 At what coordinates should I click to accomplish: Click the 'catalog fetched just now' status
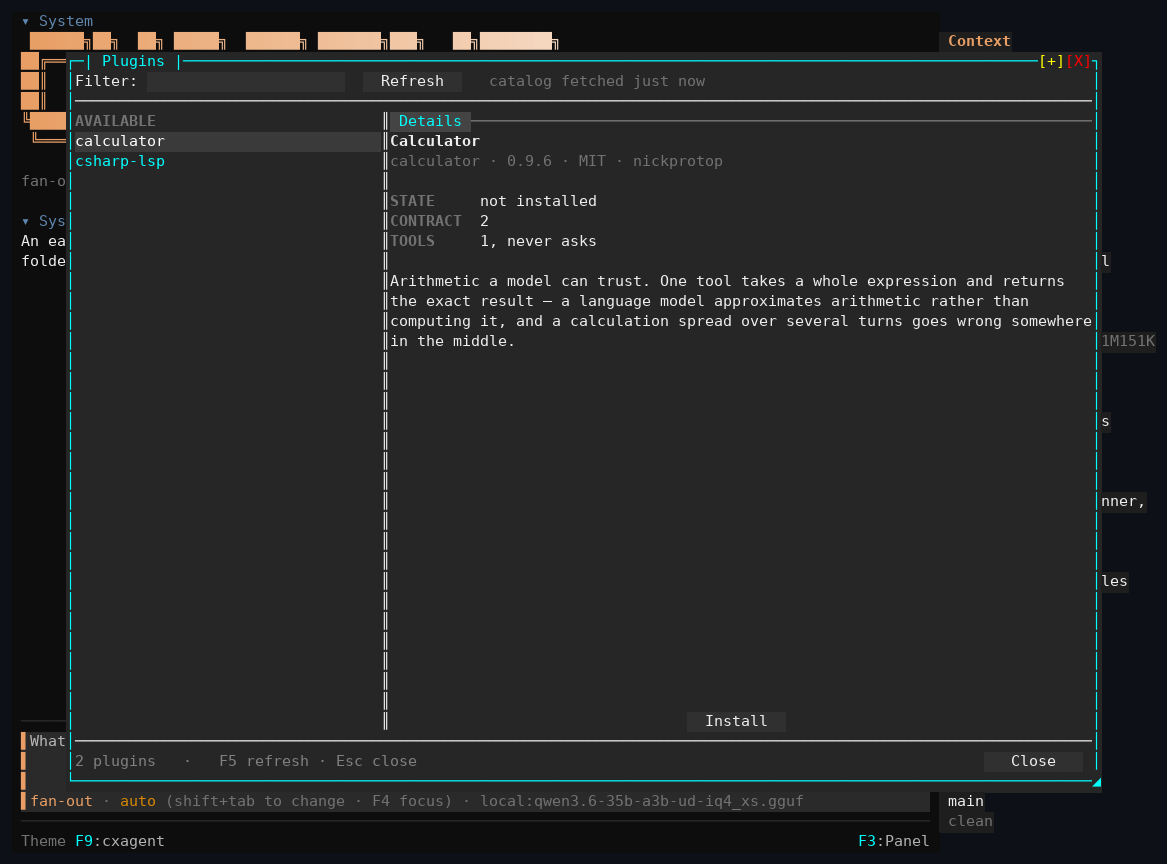coord(597,81)
